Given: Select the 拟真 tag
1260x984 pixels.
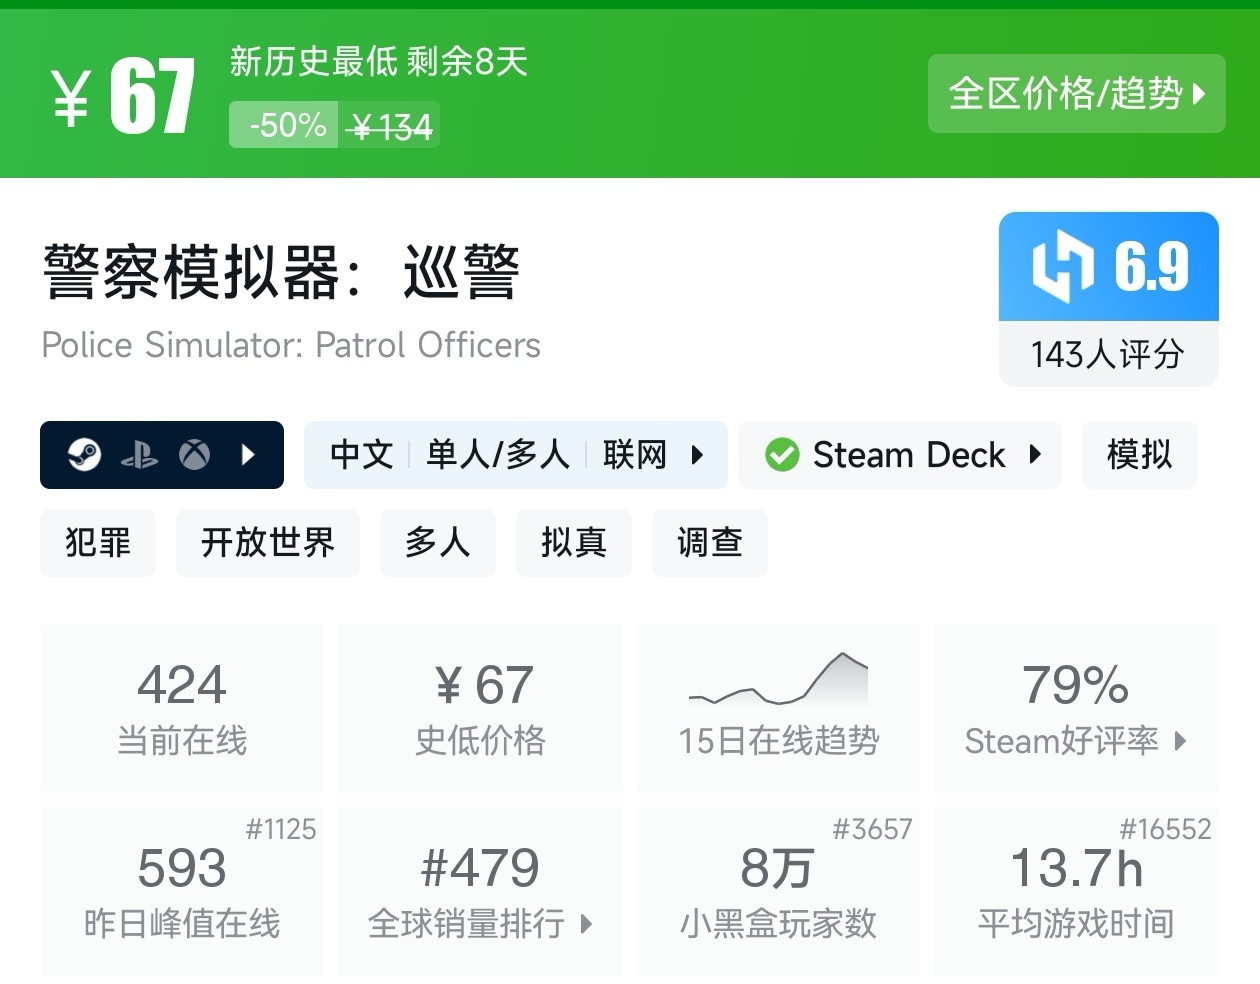Looking at the screenshot, I should click(x=574, y=543).
